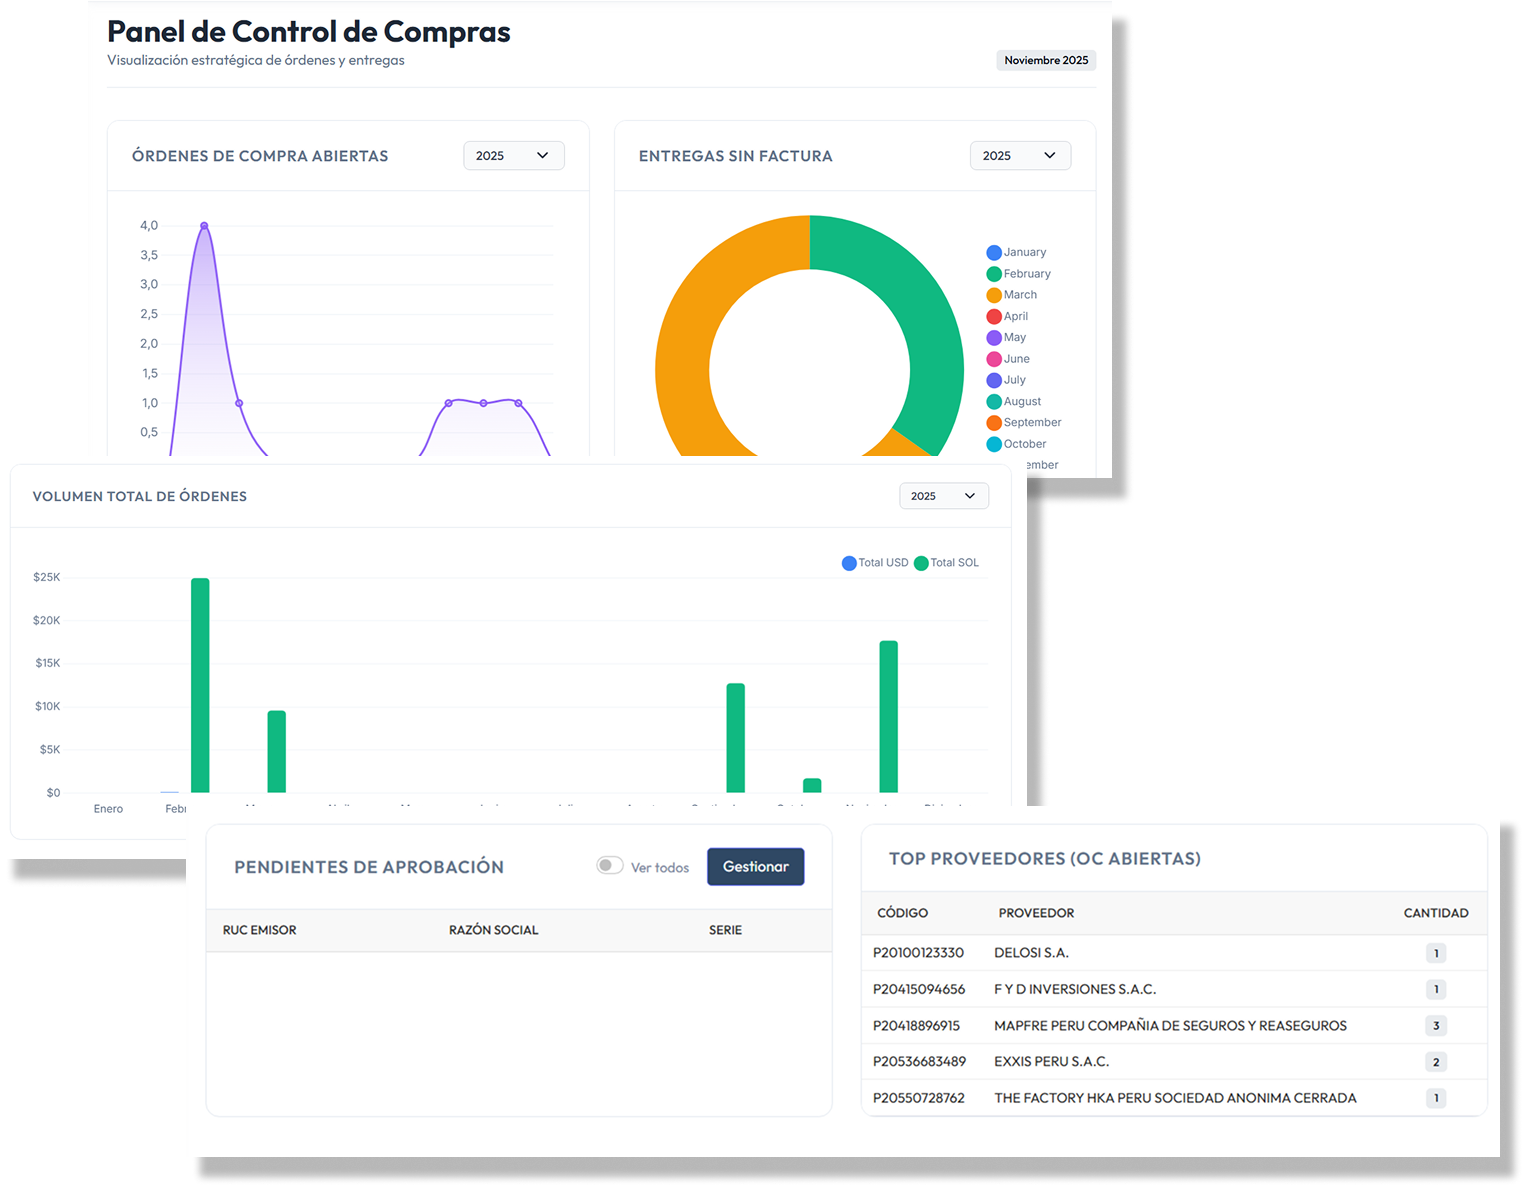1523x1186 pixels.
Task: Select MAPFRE PERU supplier row
Action: tap(1169, 1026)
